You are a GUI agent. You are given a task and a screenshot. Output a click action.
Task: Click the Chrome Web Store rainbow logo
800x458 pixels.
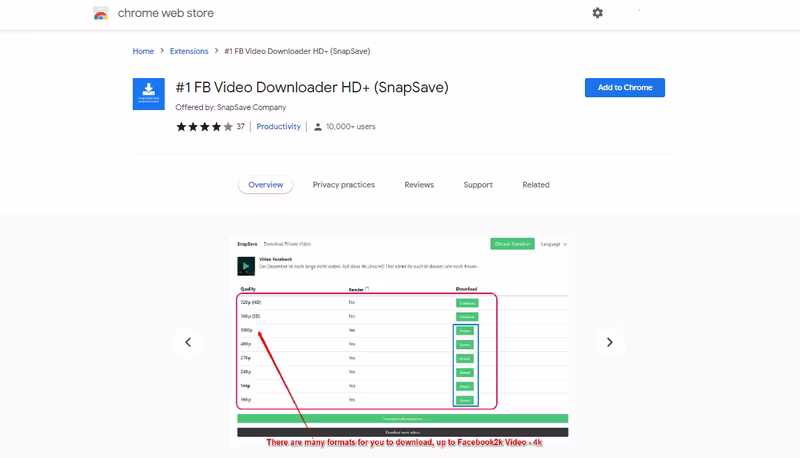point(101,13)
